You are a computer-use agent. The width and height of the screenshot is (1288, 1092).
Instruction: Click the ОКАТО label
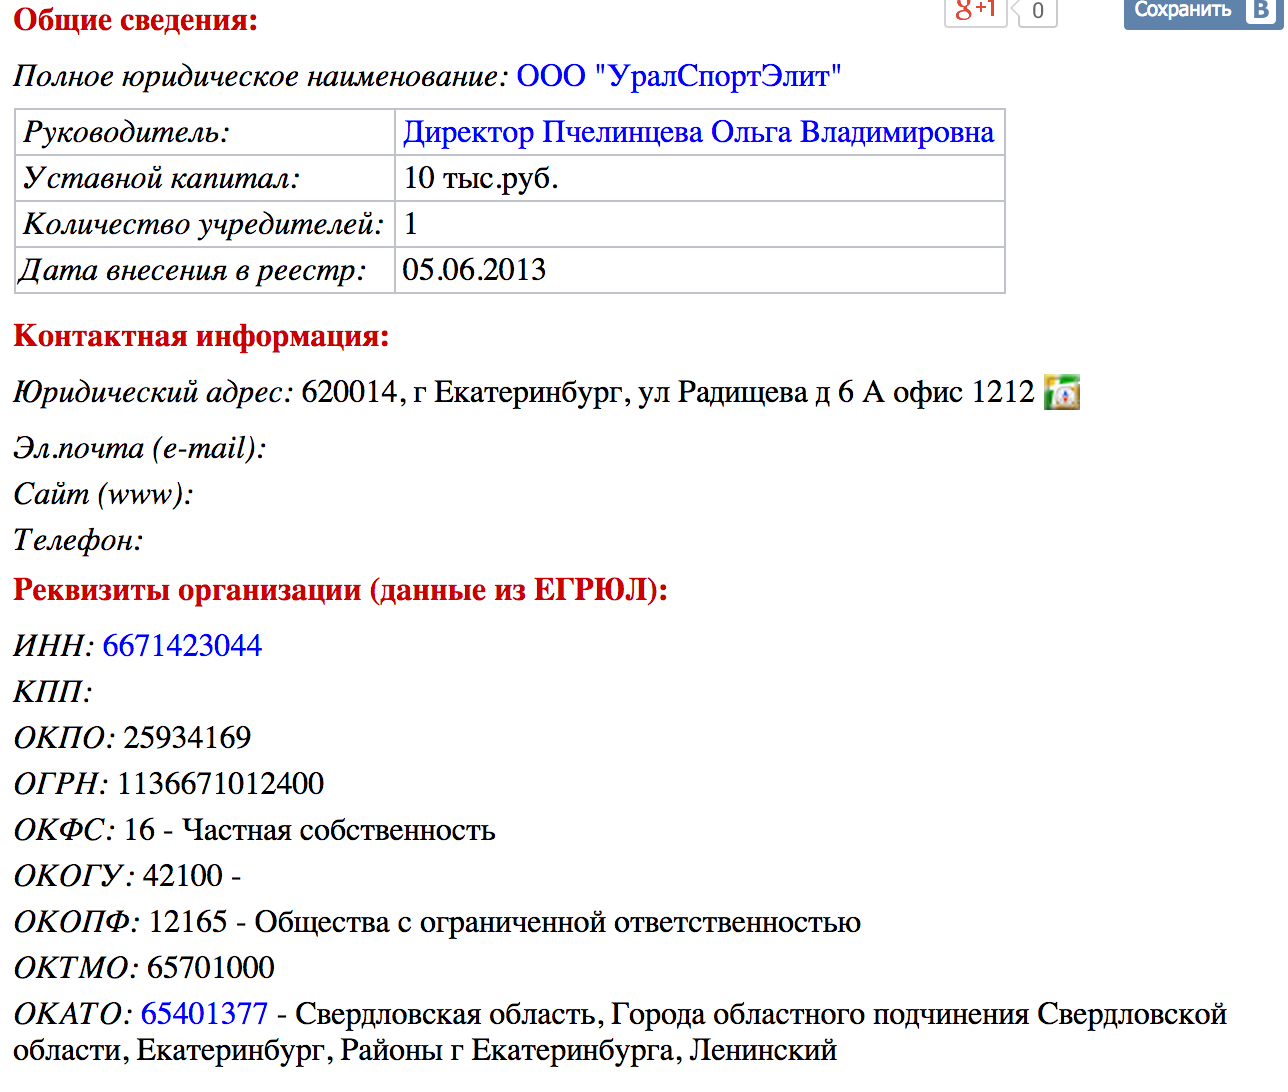click(73, 1014)
